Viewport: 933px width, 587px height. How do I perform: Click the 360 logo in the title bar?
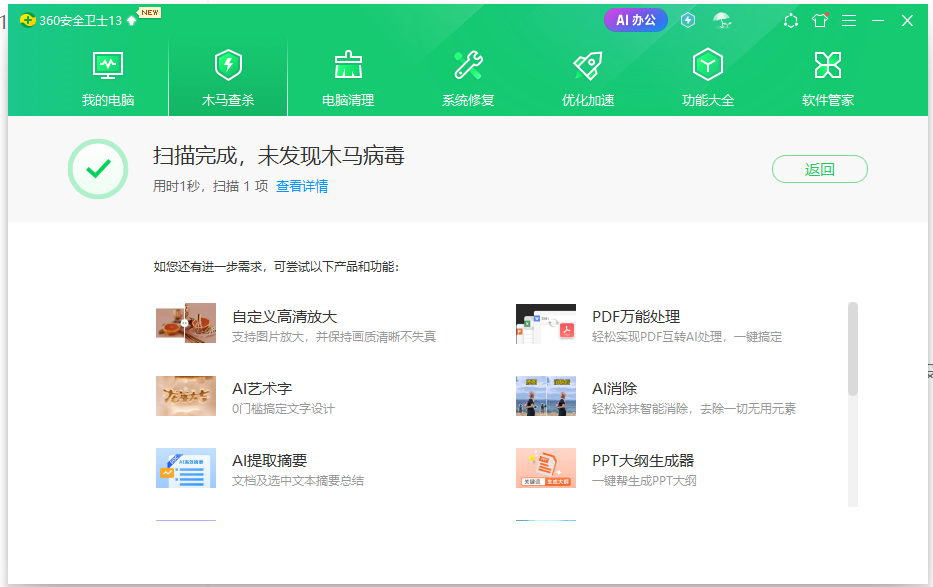click(27, 20)
